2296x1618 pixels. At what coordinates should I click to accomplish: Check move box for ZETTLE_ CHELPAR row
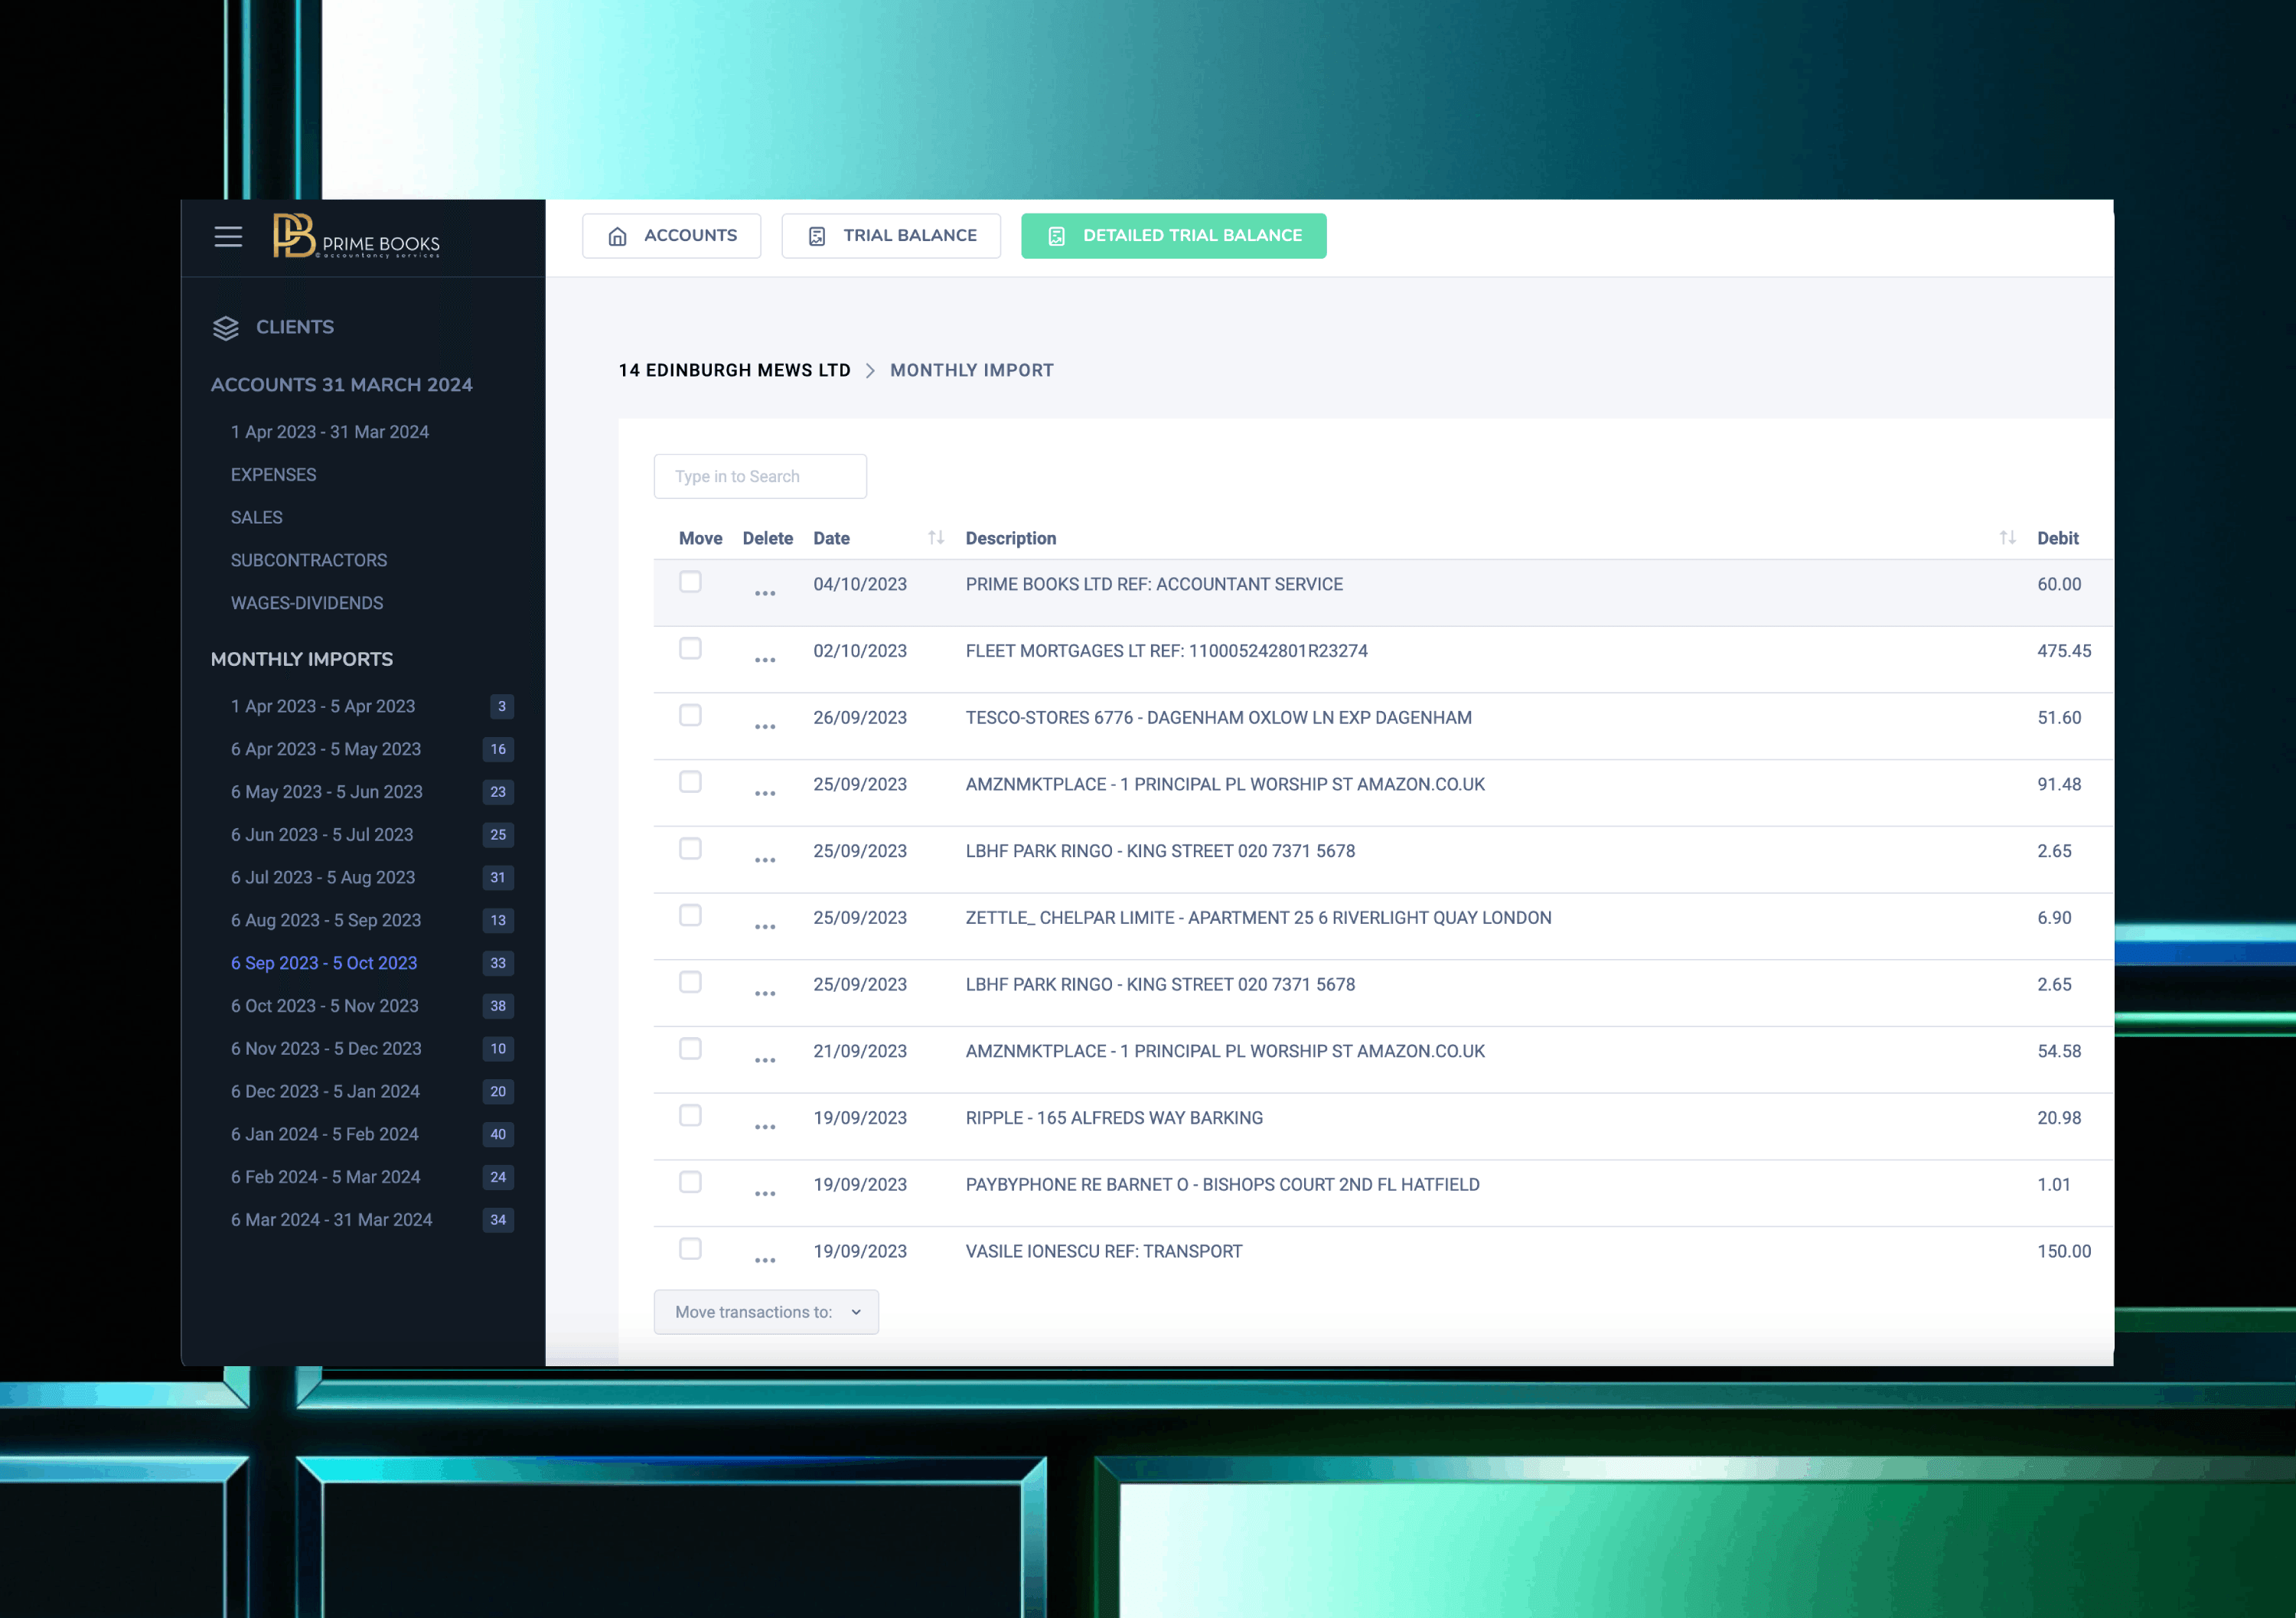pos(690,915)
